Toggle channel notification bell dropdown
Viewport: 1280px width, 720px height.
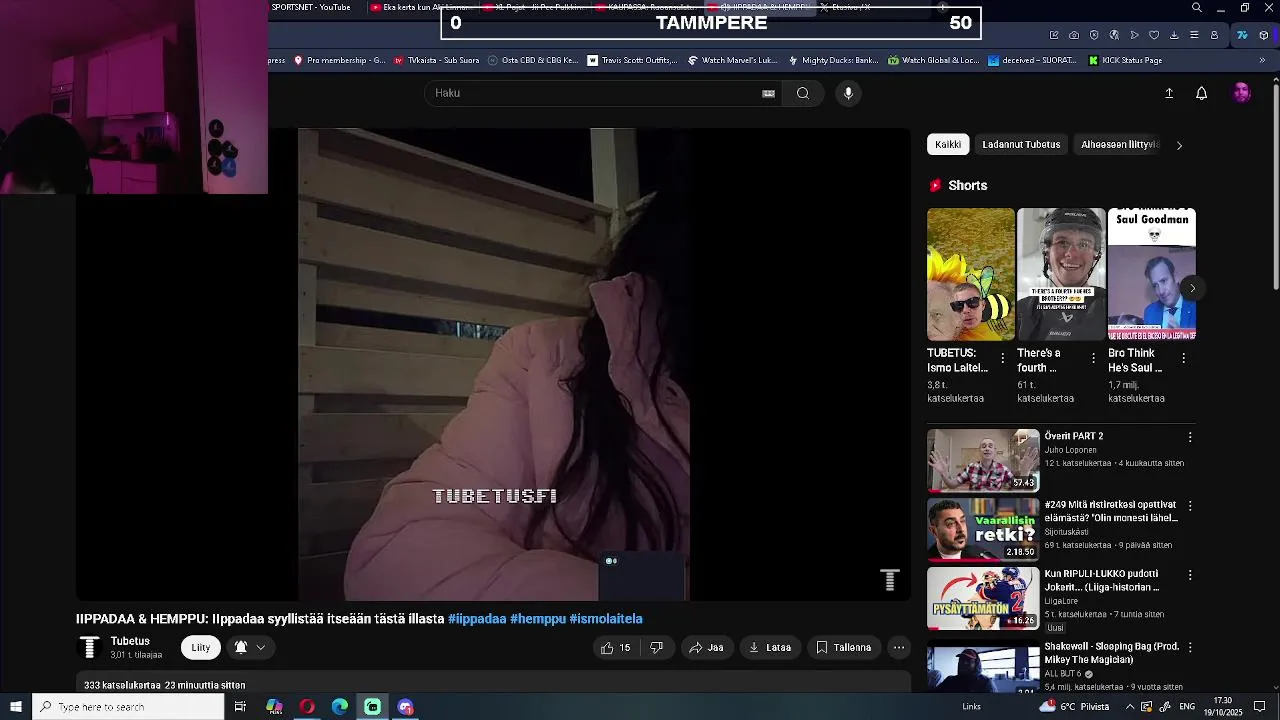pyautogui.click(x=250, y=647)
